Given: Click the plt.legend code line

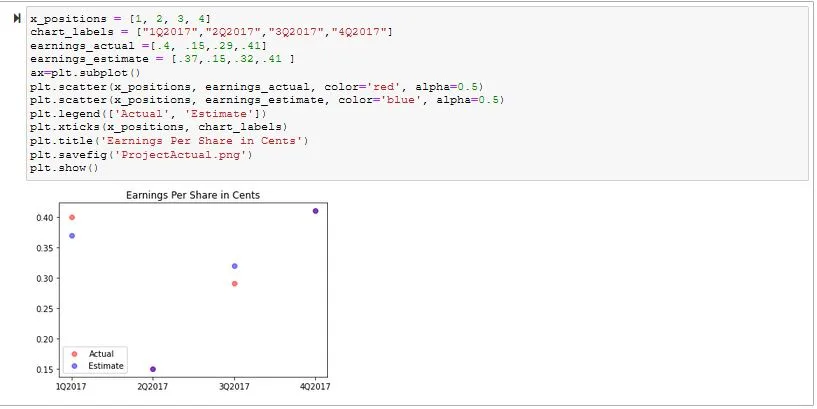Looking at the screenshot, I should tap(148, 114).
